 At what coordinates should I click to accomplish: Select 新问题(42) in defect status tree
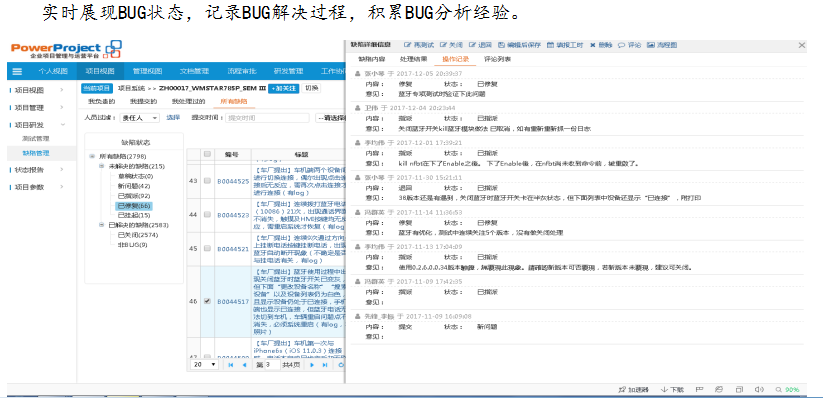click(135, 186)
